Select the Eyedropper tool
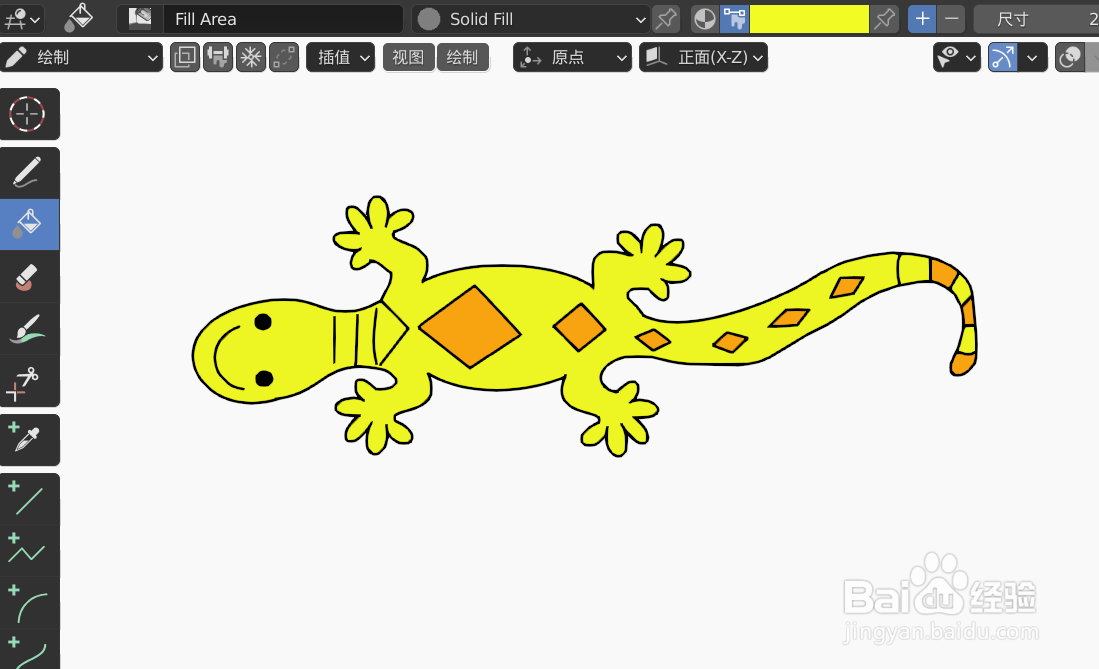Viewport: 1099px width, 669px height. click(29, 440)
